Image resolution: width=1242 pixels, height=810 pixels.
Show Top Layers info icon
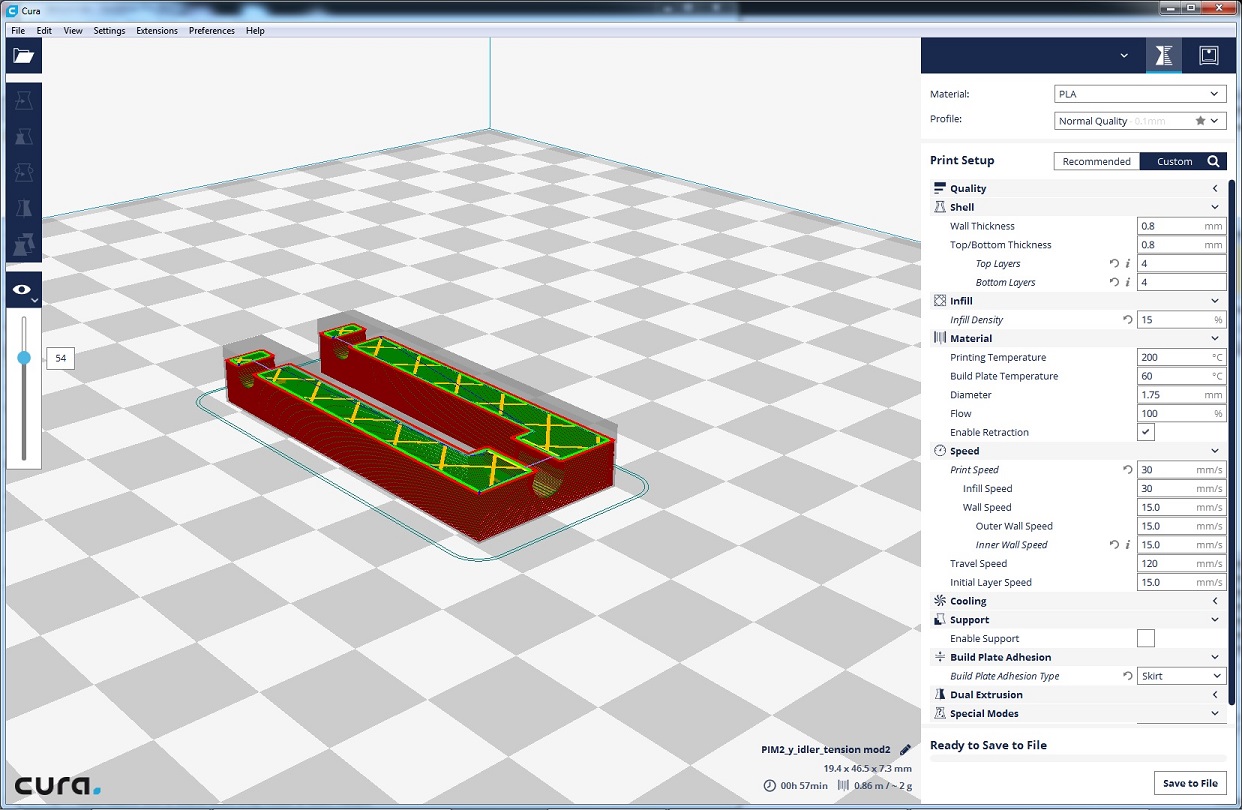tap(1128, 264)
